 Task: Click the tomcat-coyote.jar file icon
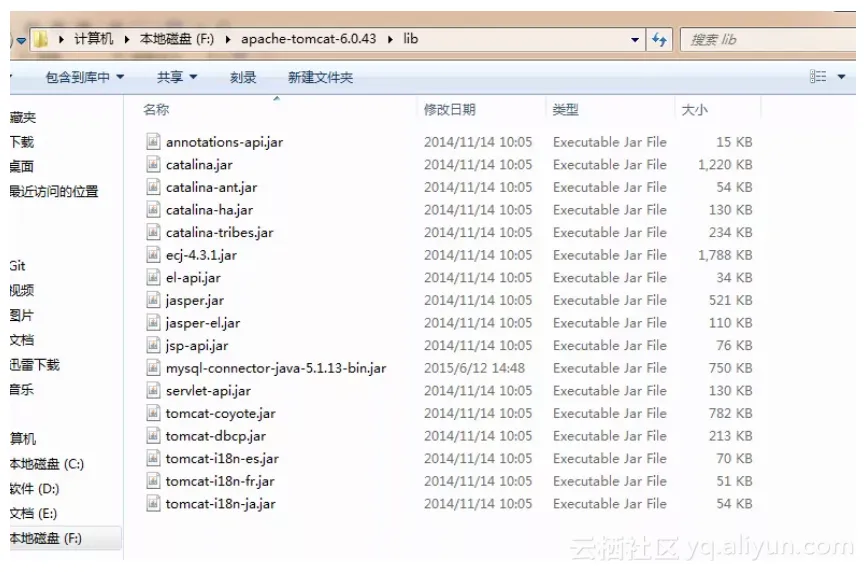coord(153,413)
